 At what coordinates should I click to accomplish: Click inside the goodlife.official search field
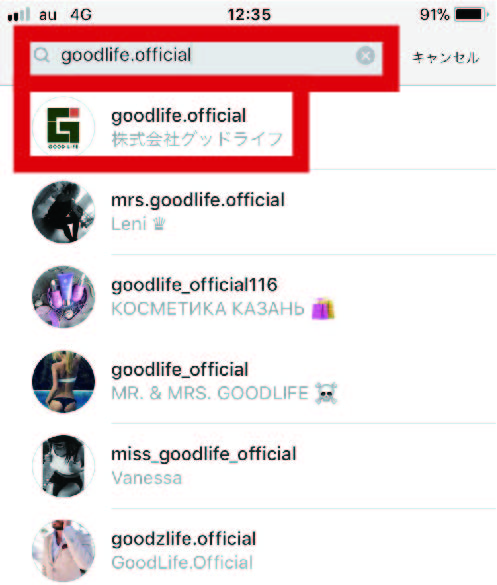click(206, 57)
